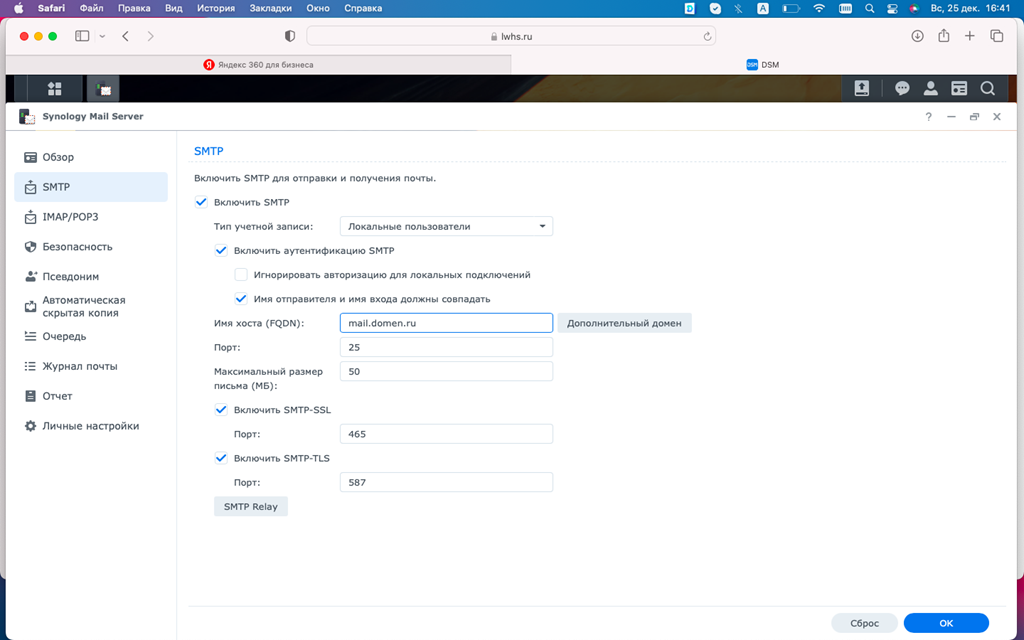Click battery icon in menu bar
1024x640 pixels.
coord(791,8)
